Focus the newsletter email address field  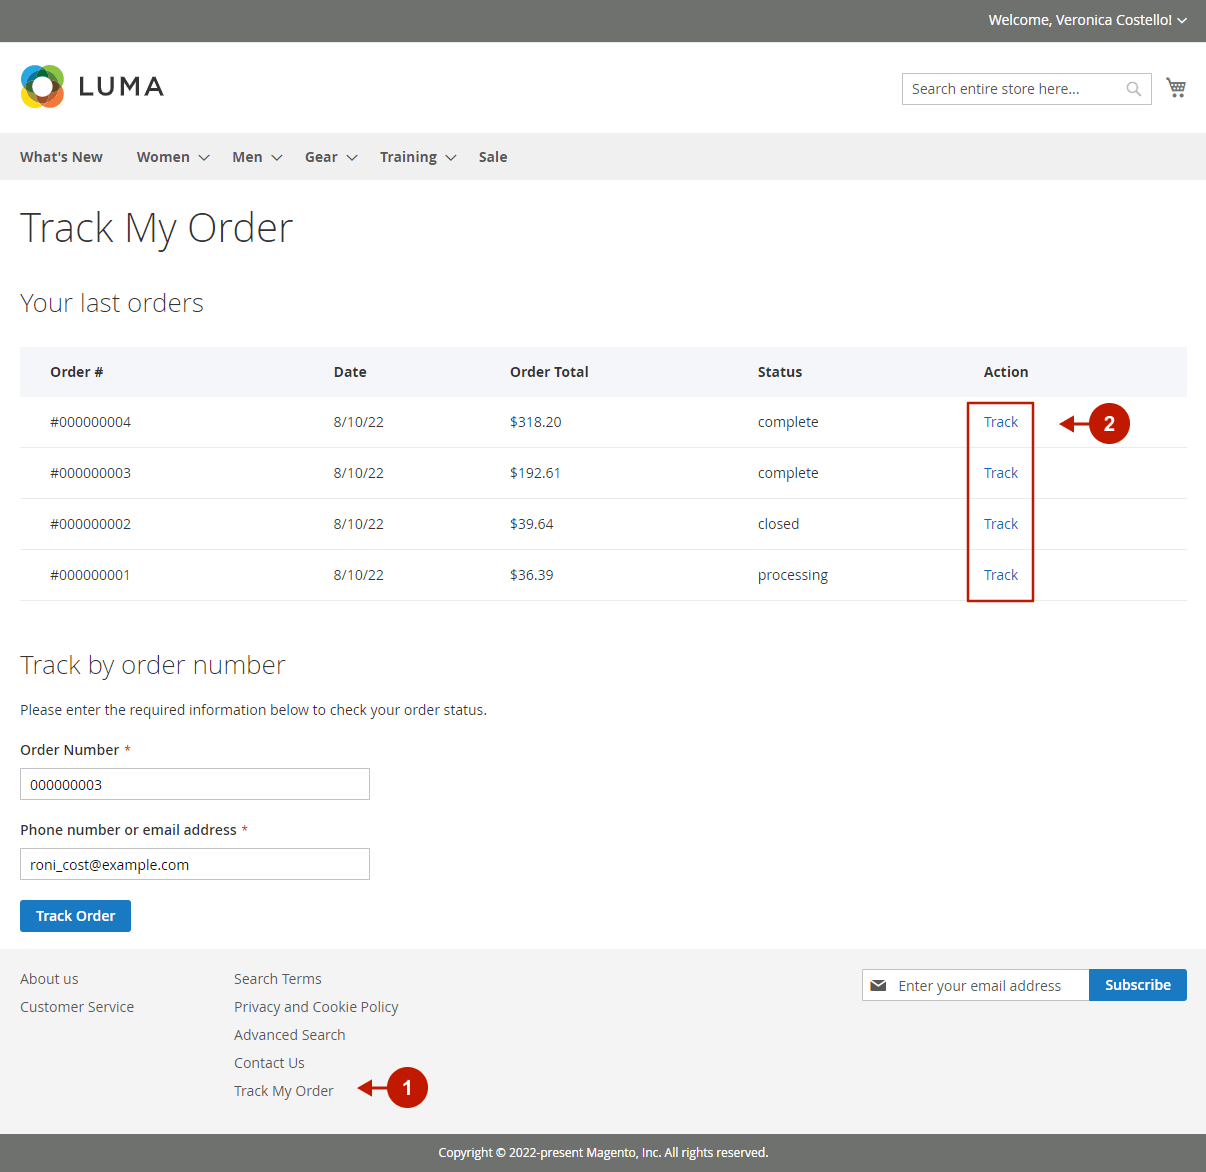point(988,986)
